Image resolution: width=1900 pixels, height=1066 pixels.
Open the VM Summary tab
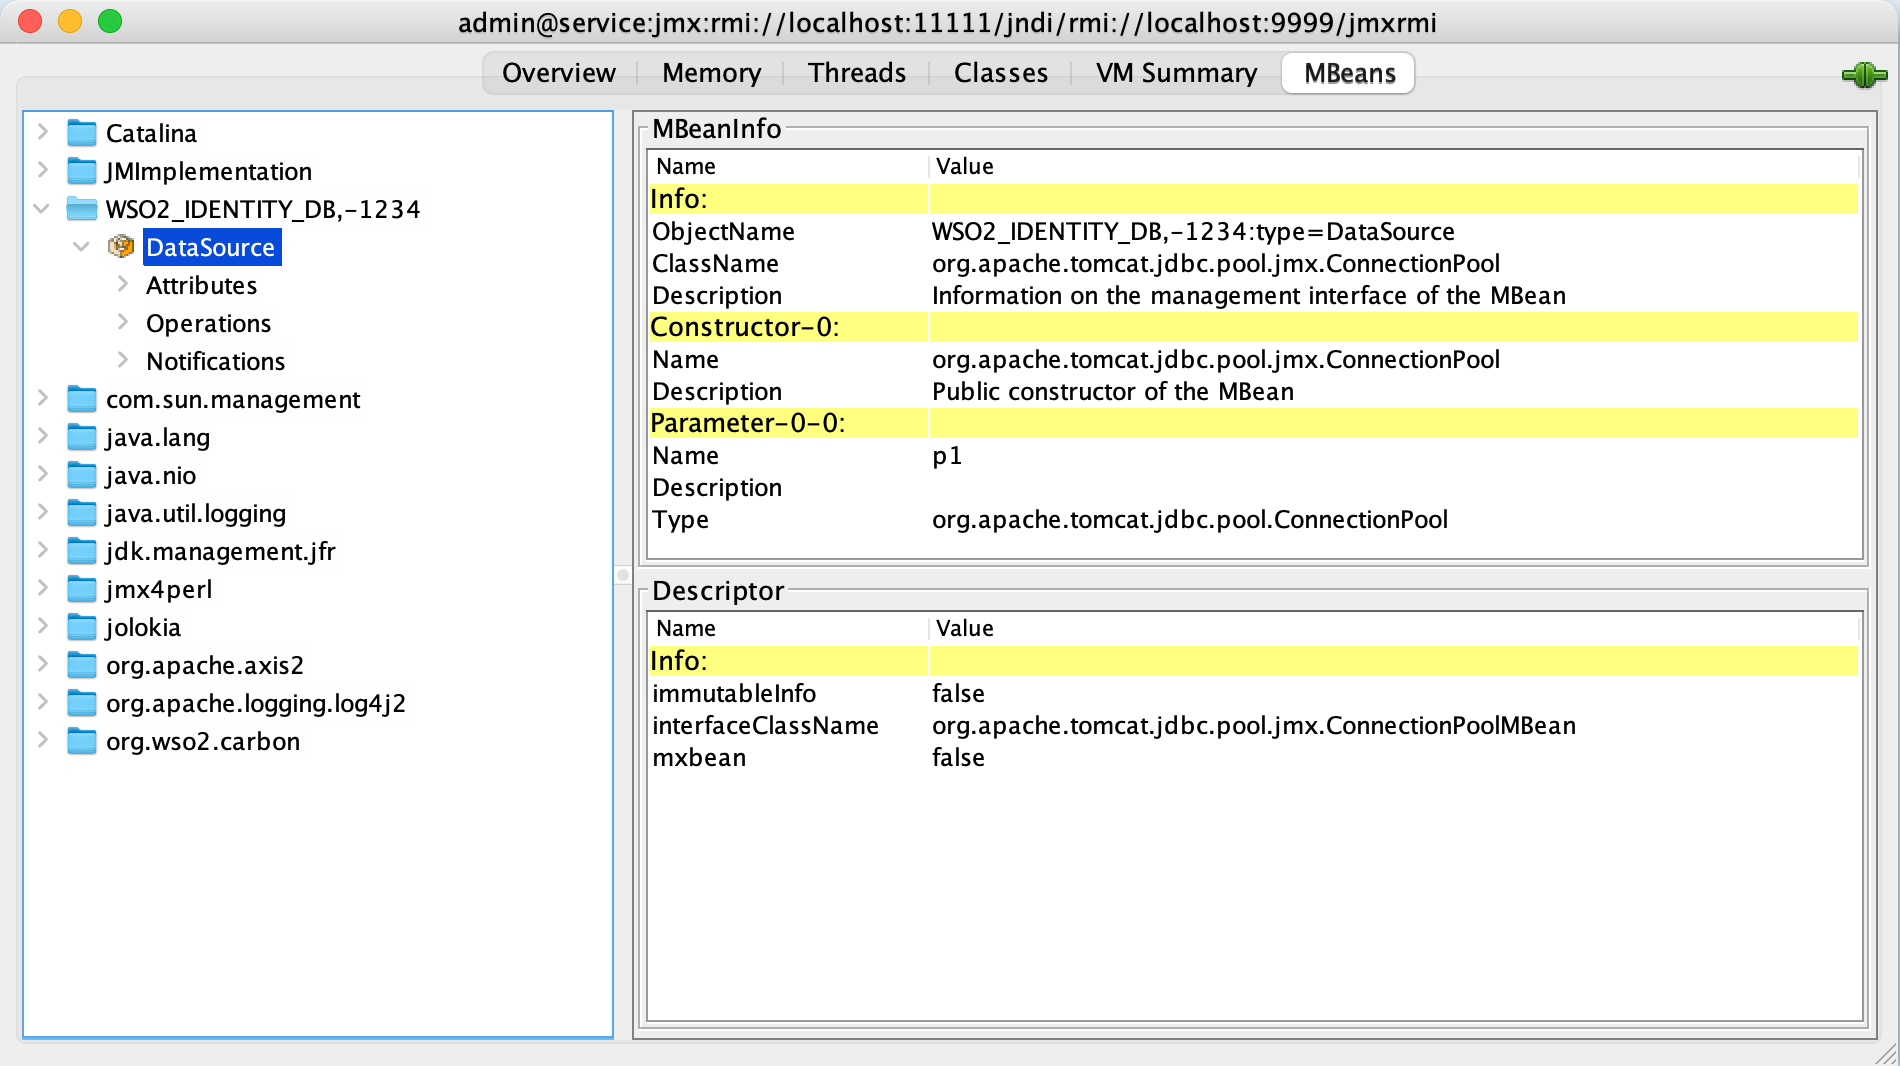[x=1176, y=73]
